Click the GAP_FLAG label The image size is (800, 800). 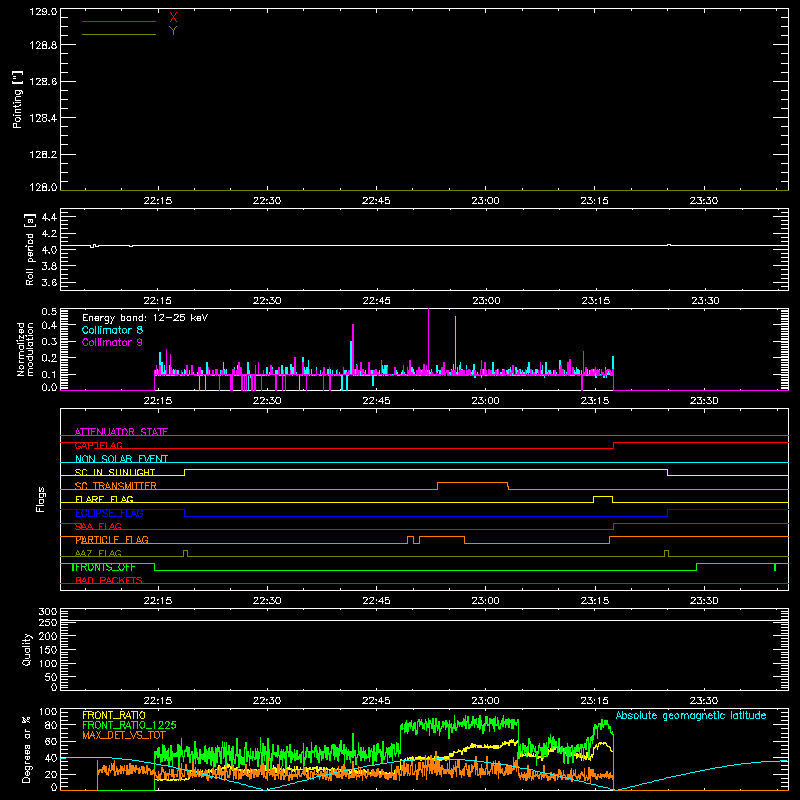(x=98, y=445)
